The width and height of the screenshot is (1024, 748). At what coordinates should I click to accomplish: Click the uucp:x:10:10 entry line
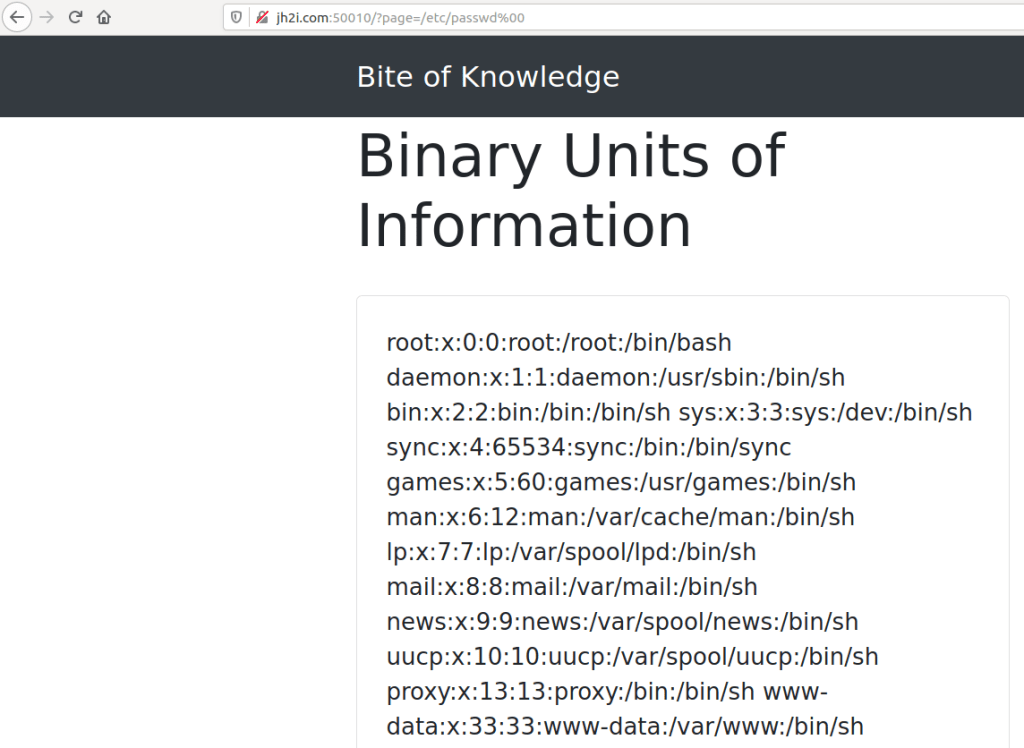point(632,657)
